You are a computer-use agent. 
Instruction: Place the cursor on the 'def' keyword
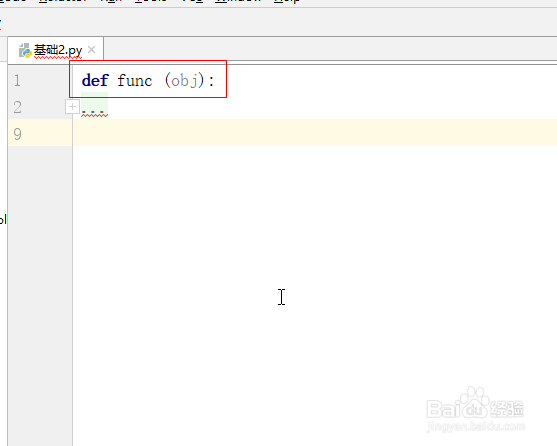click(x=95, y=80)
